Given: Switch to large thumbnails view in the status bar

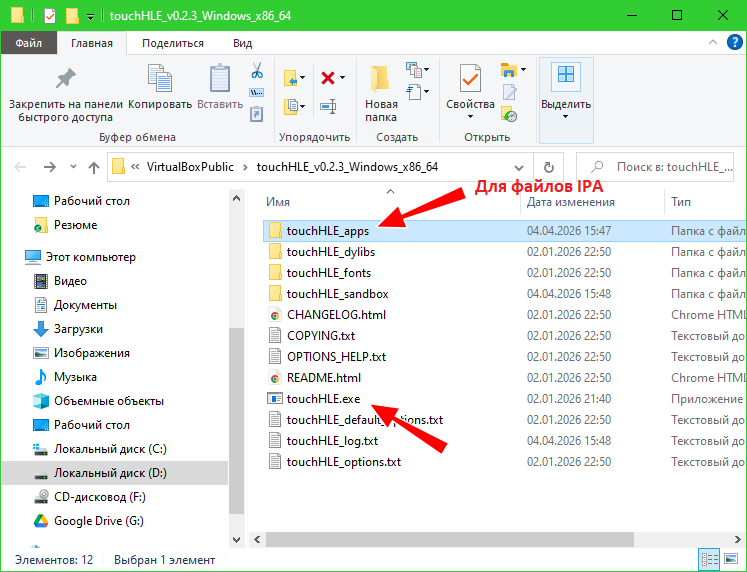Looking at the screenshot, I should pyautogui.click(x=731, y=560).
